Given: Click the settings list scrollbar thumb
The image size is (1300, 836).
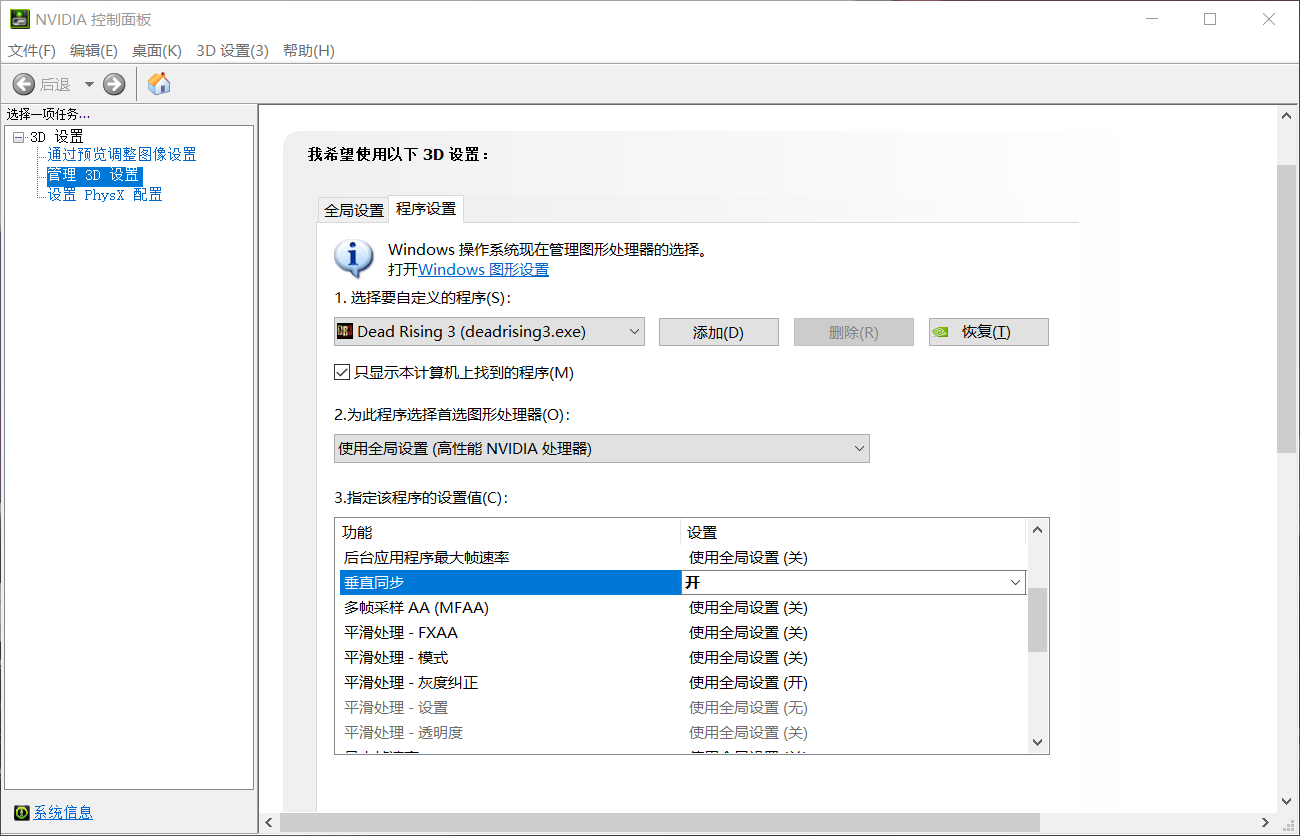Looking at the screenshot, I should pyautogui.click(x=1037, y=620).
